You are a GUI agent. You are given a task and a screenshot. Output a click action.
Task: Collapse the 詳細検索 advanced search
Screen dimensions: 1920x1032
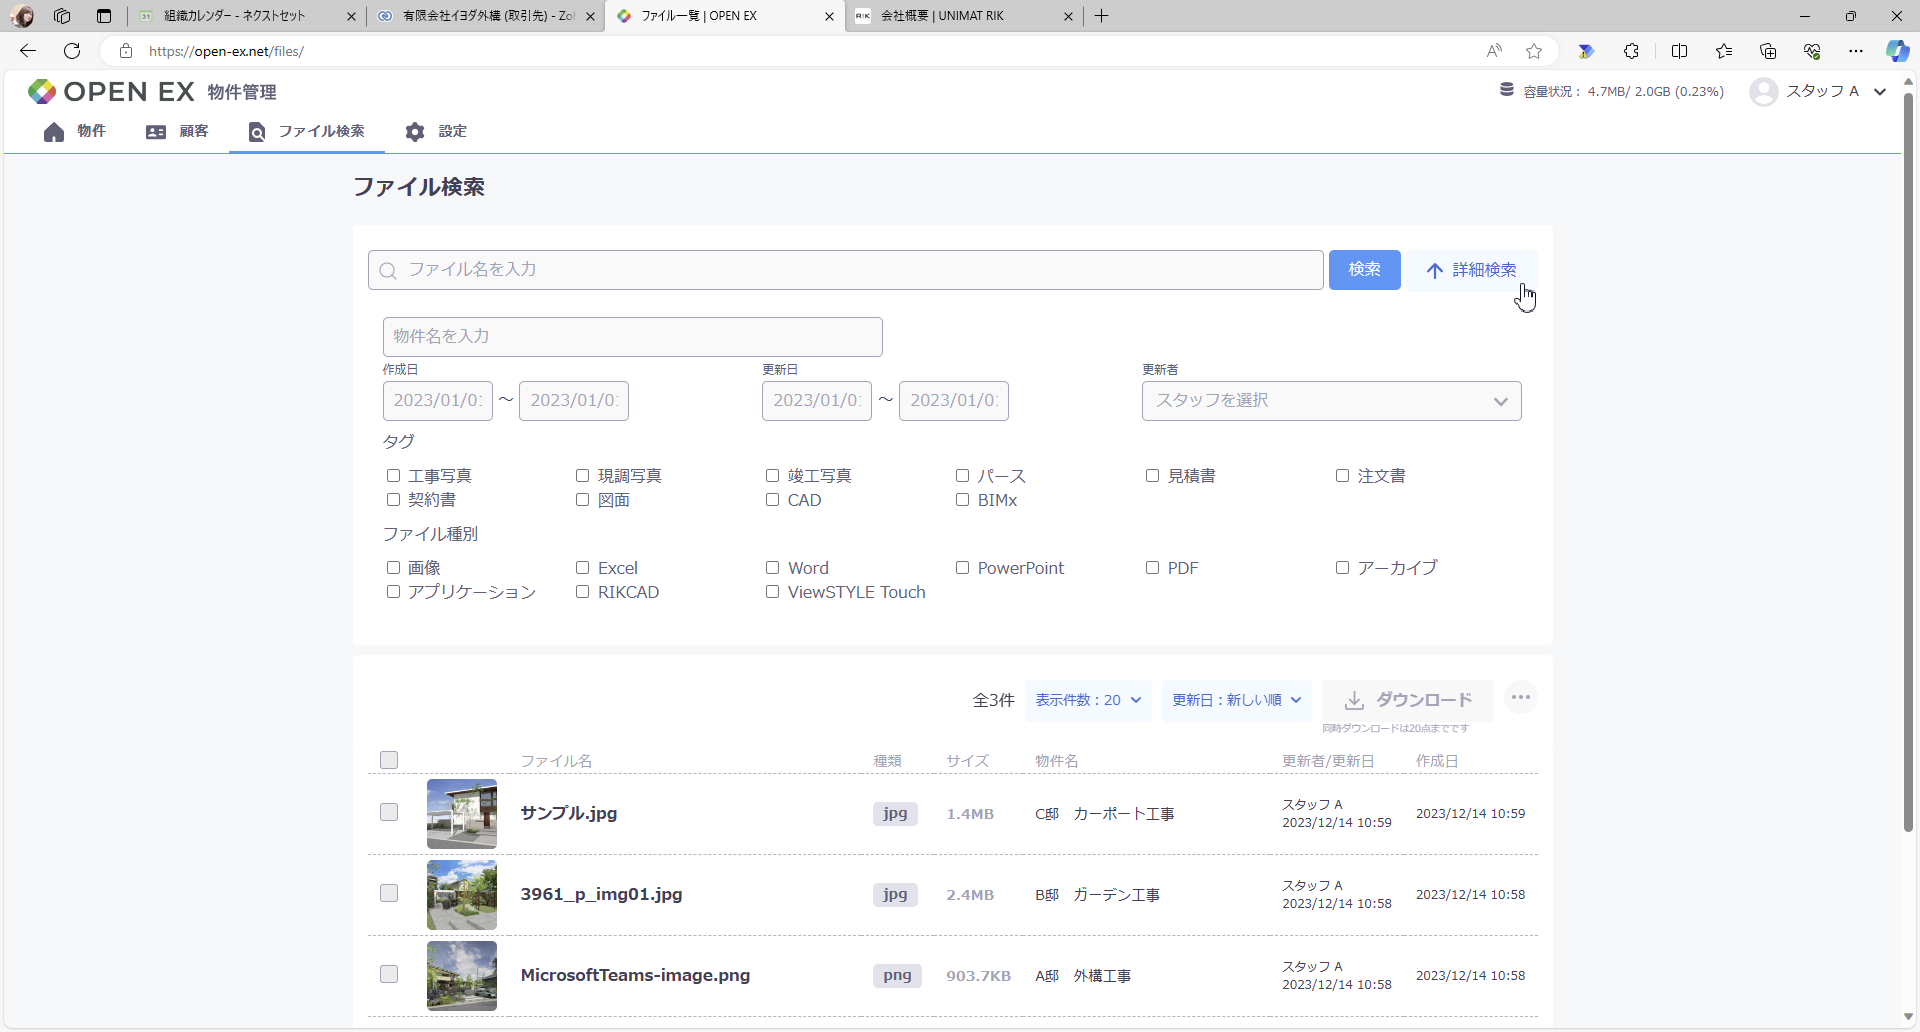[1471, 270]
